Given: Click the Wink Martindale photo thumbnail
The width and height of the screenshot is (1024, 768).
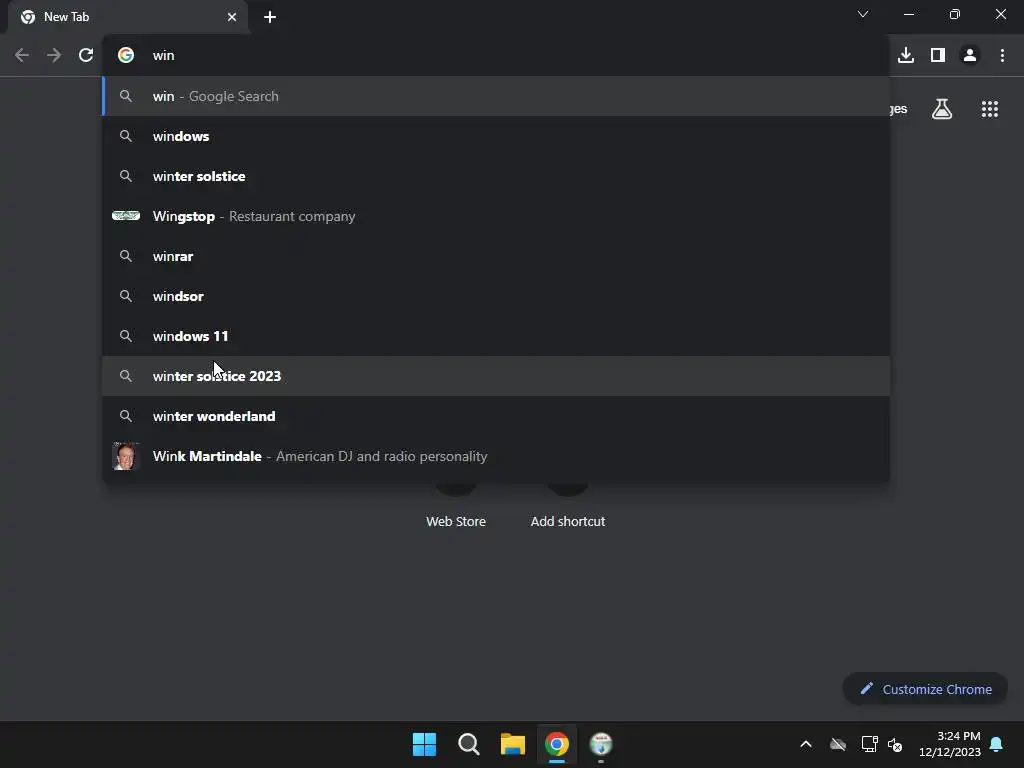Looking at the screenshot, I should 126,456.
